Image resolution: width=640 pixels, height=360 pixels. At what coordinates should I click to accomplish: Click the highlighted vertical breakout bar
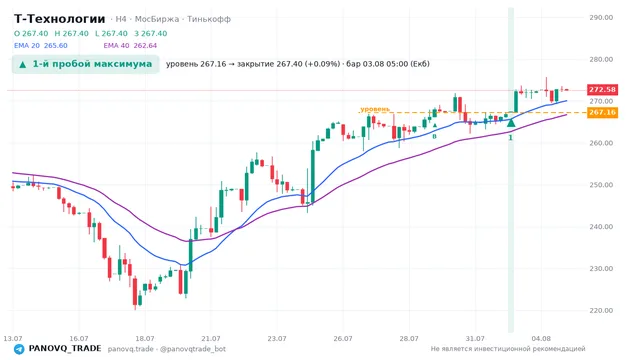[511, 169]
